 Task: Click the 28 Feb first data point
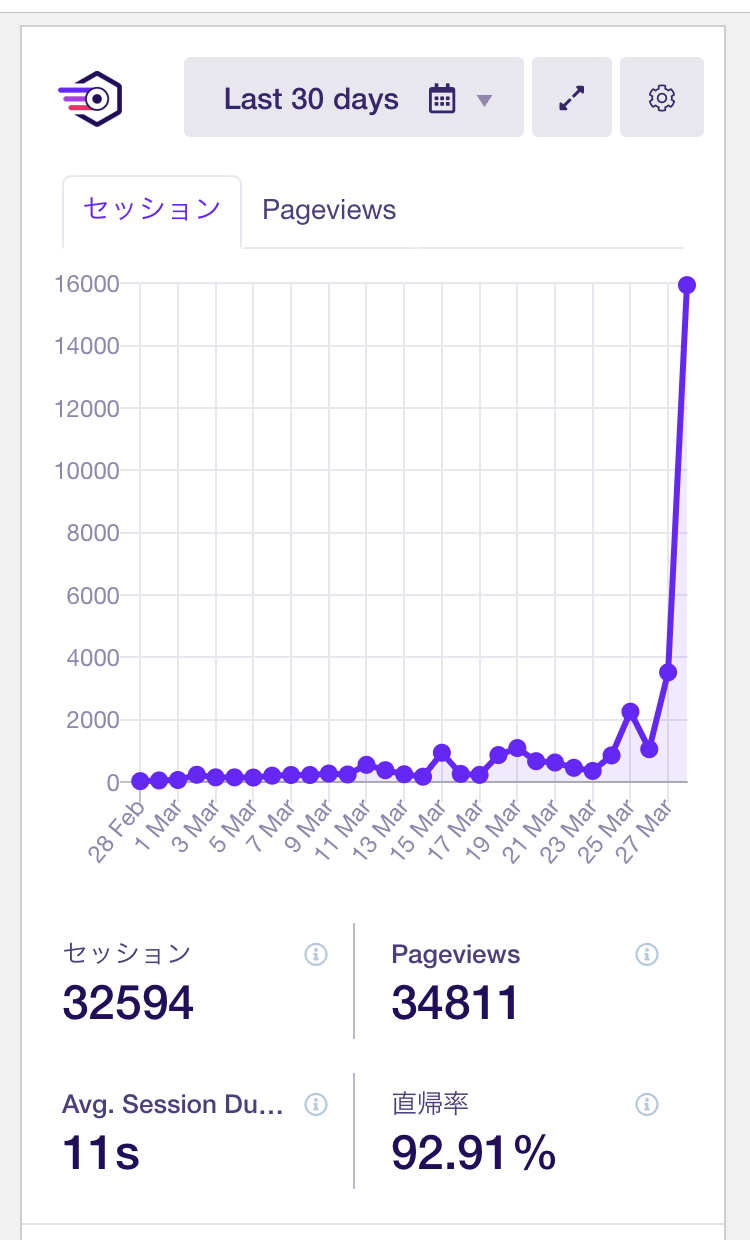140,781
